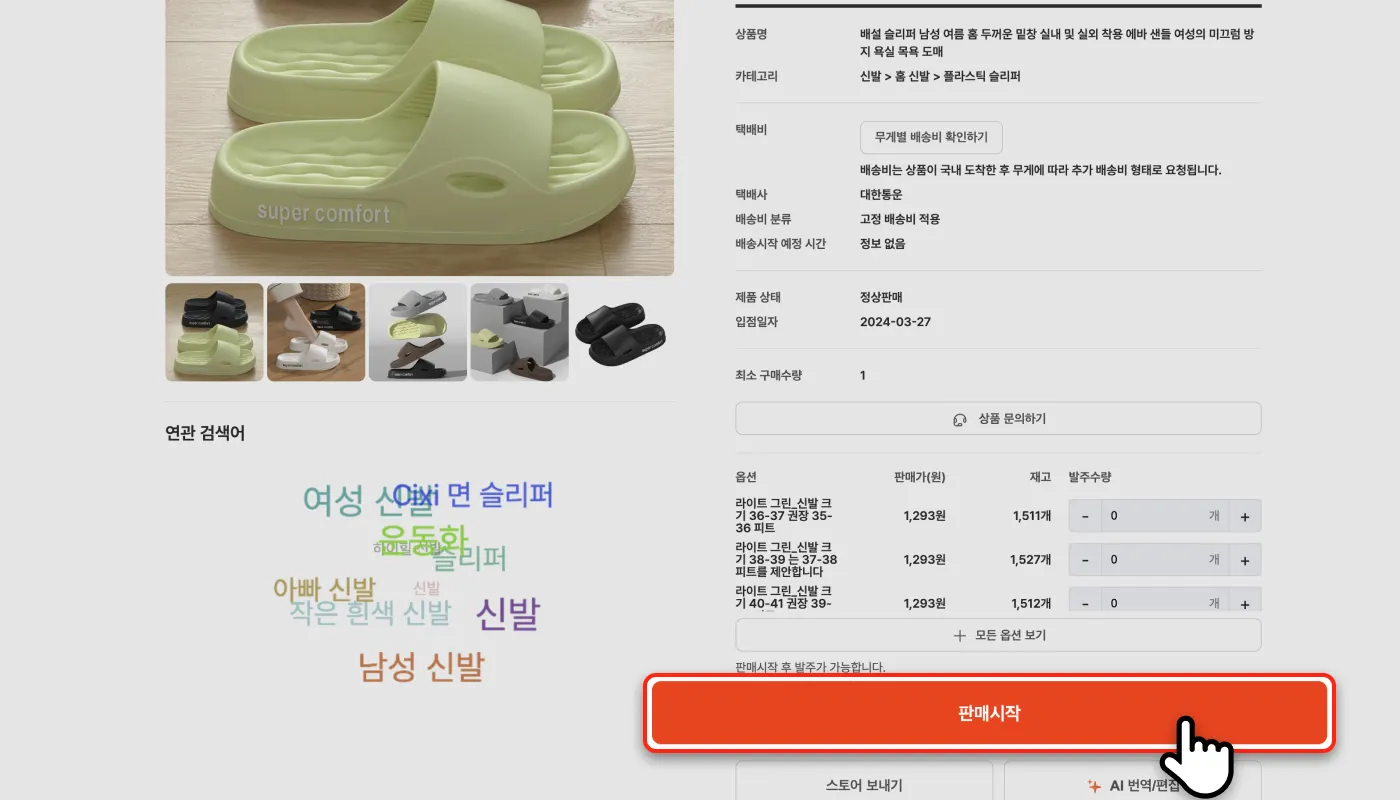
Task: Select the white slippers on feet thumbnail
Action: pos(316,332)
